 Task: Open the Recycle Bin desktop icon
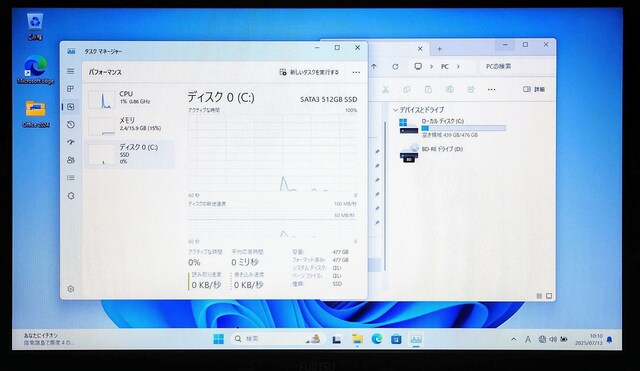[x=35, y=27]
